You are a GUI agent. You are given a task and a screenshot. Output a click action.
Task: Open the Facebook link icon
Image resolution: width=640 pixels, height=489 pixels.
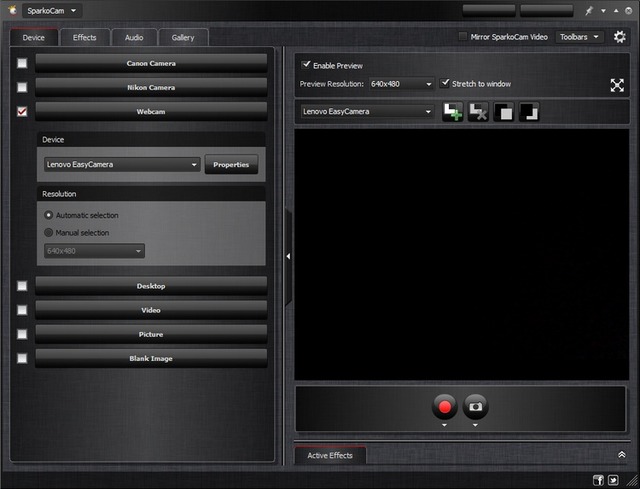coord(598,480)
